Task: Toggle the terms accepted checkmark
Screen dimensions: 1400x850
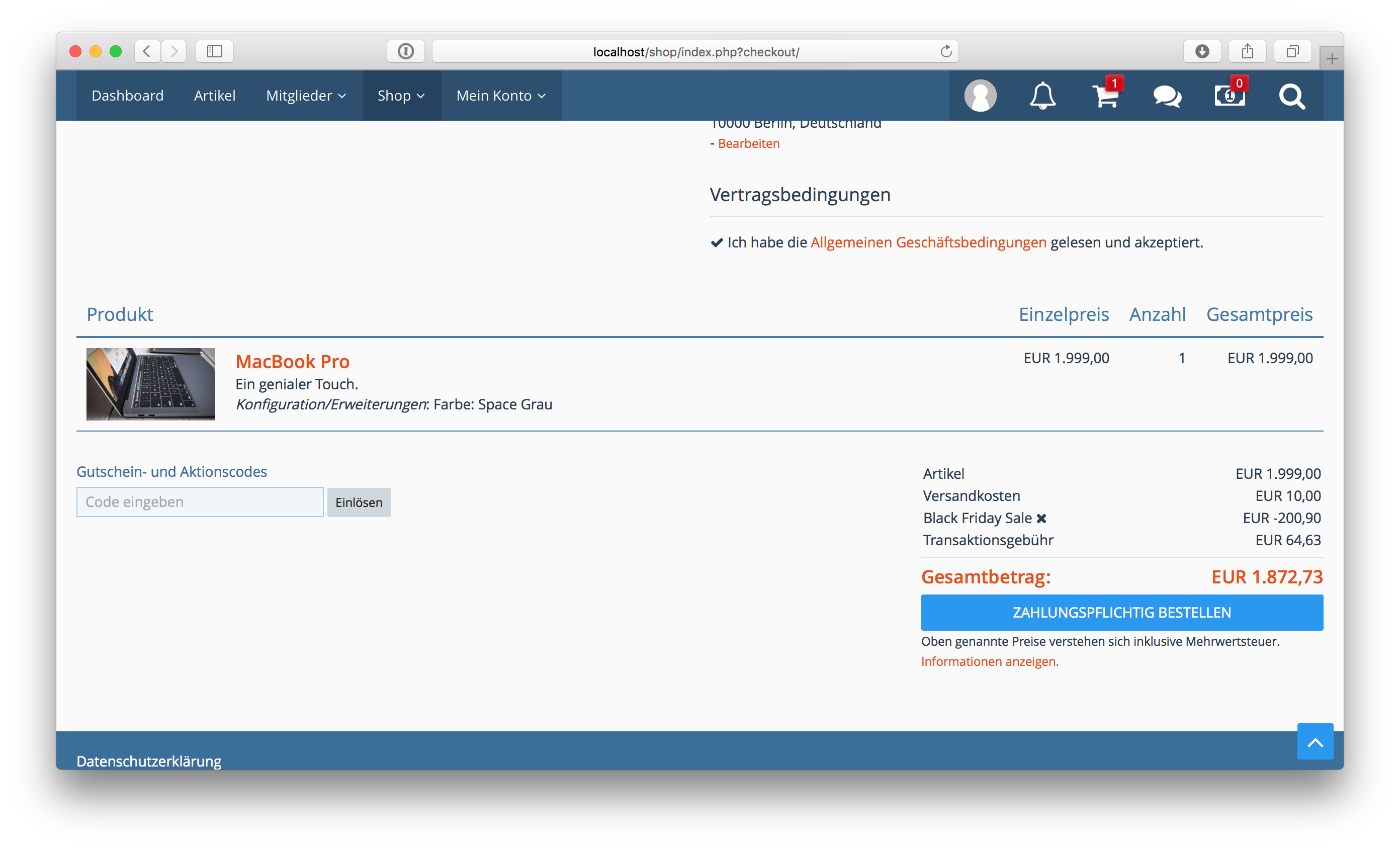Action: click(x=717, y=243)
